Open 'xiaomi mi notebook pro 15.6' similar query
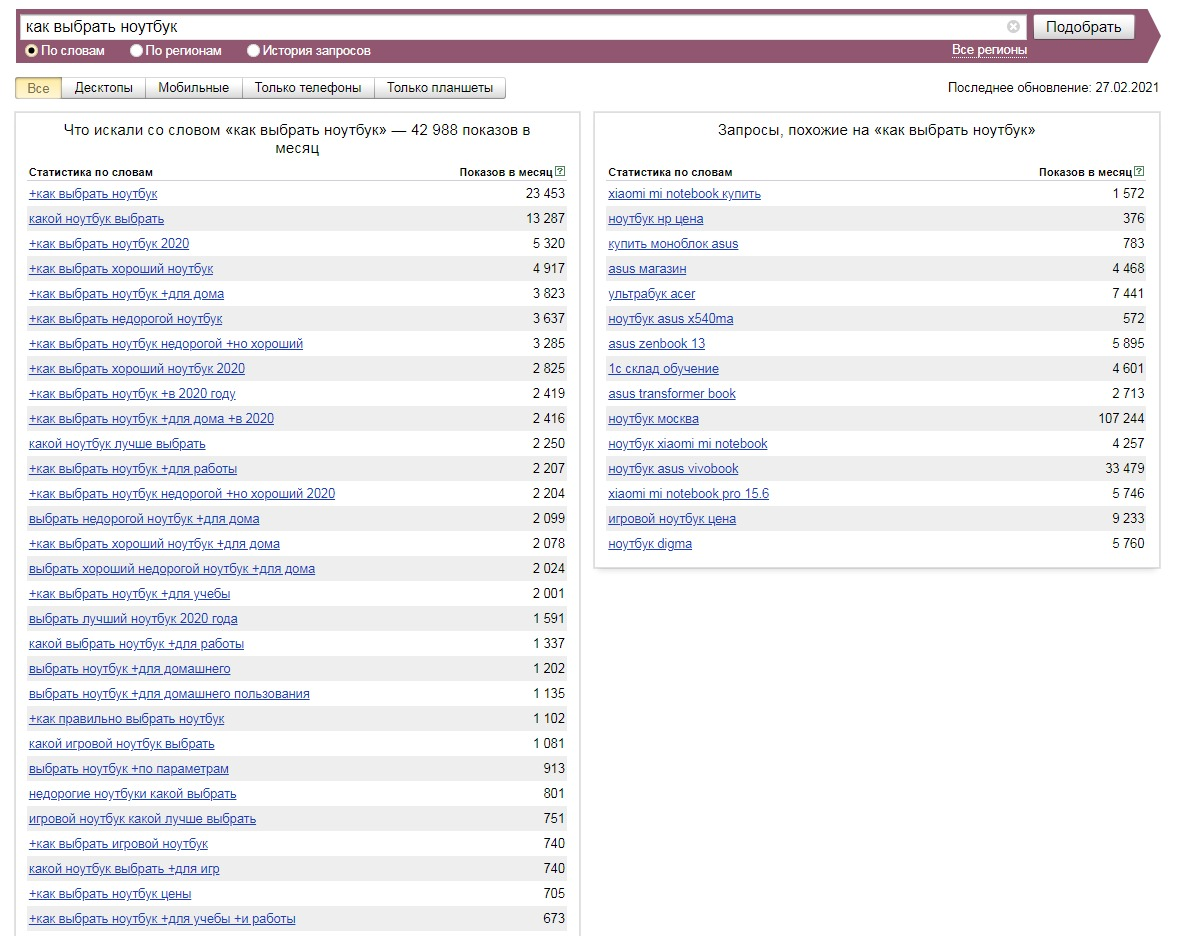 (688, 494)
